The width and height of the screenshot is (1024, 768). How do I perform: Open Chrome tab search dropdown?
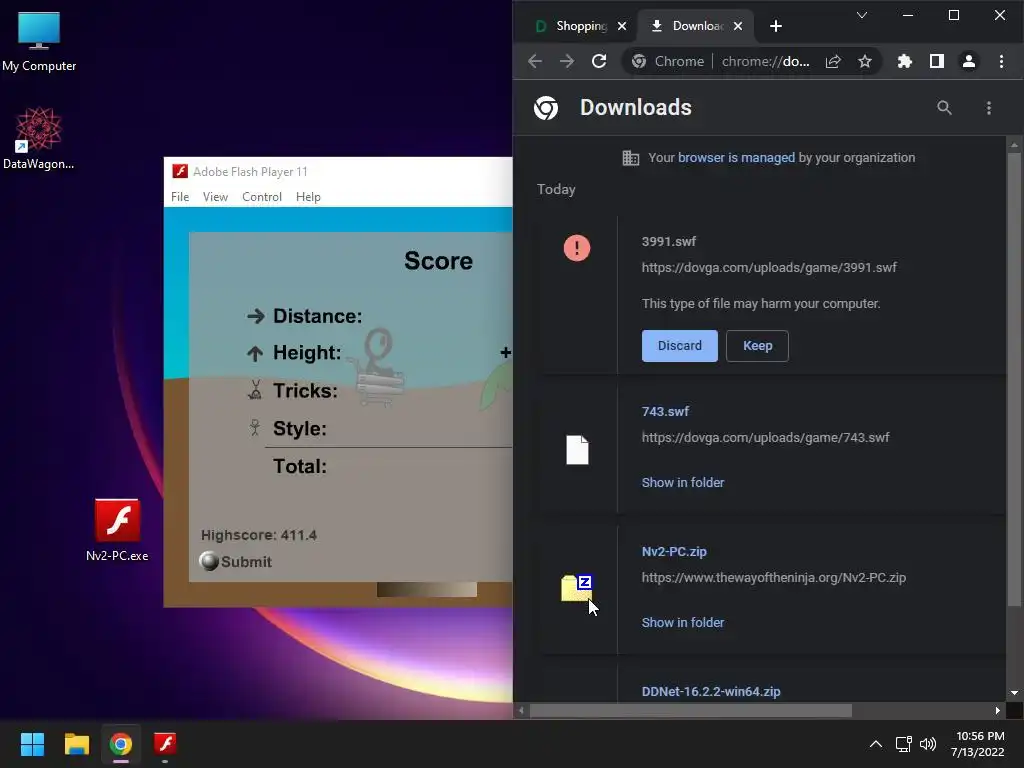pyautogui.click(x=862, y=15)
